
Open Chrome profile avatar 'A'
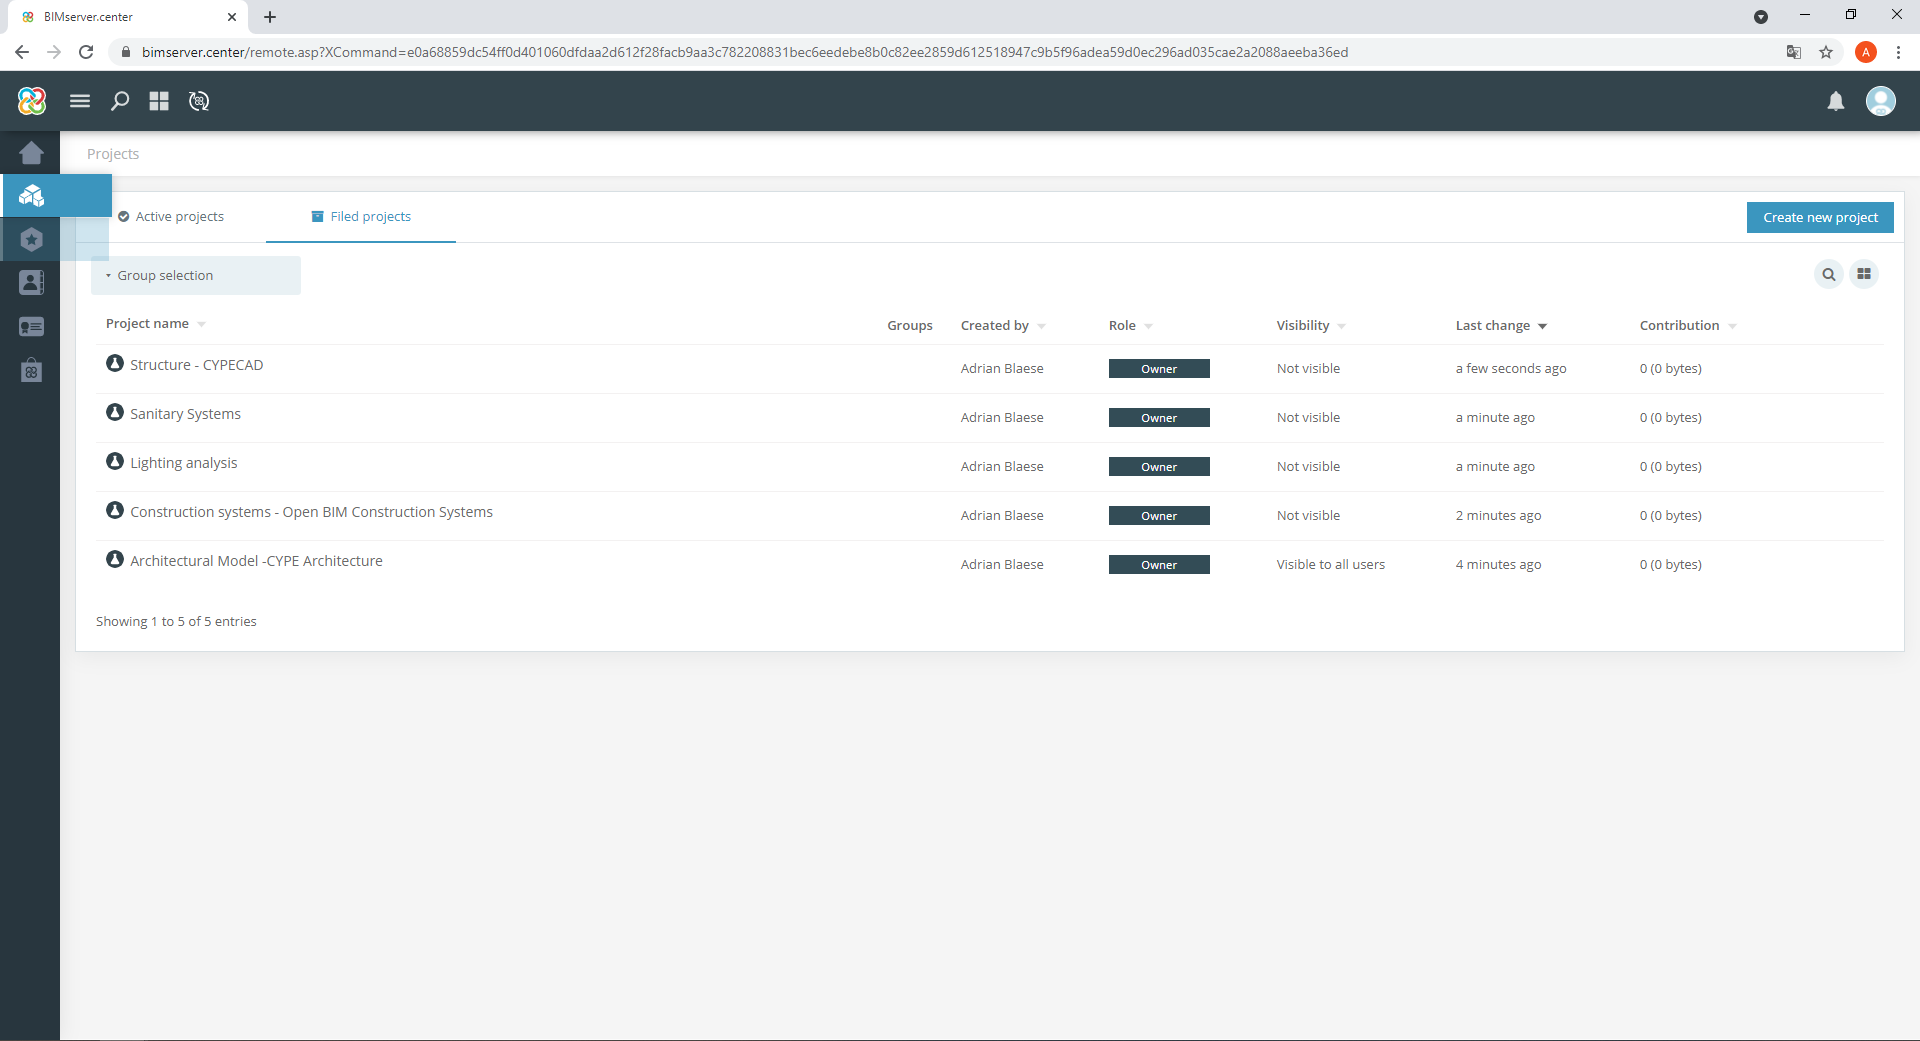[x=1866, y=52]
